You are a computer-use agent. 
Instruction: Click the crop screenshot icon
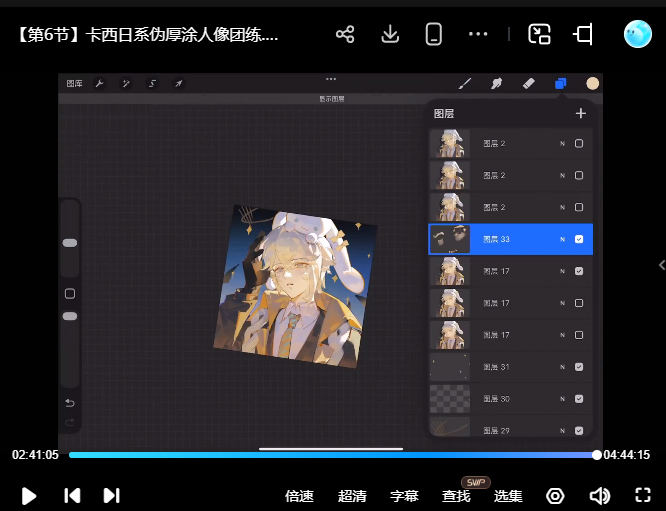[583, 34]
